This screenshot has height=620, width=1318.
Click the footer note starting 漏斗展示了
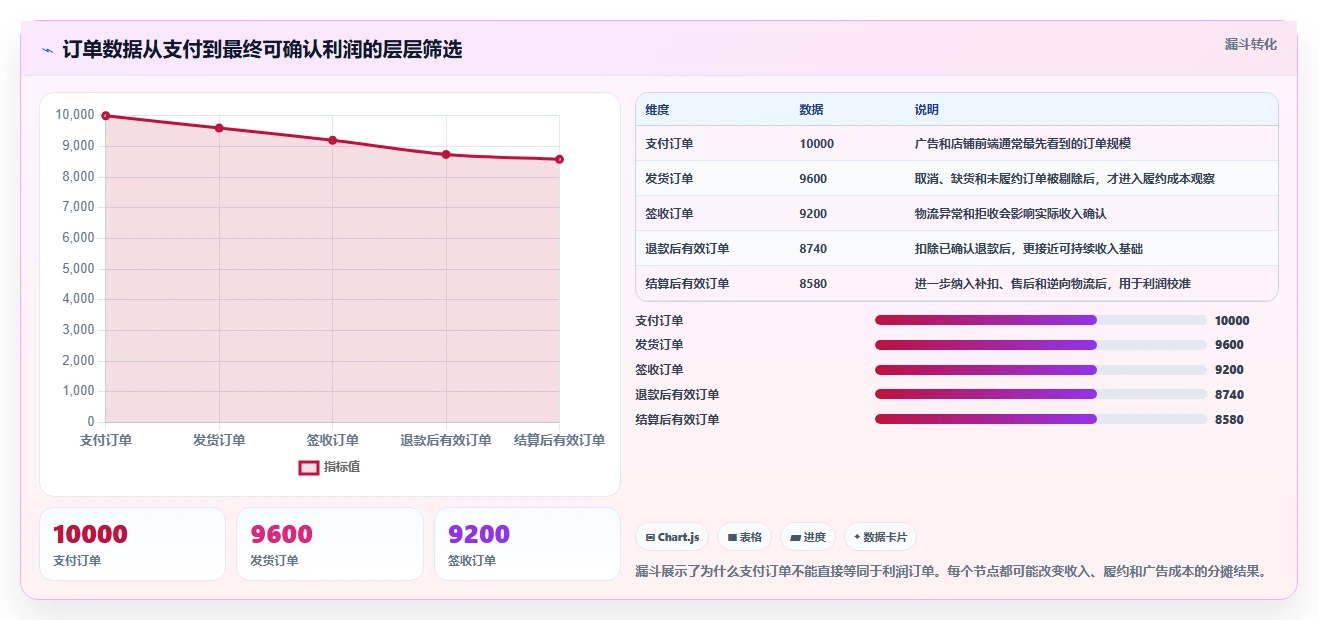952,572
